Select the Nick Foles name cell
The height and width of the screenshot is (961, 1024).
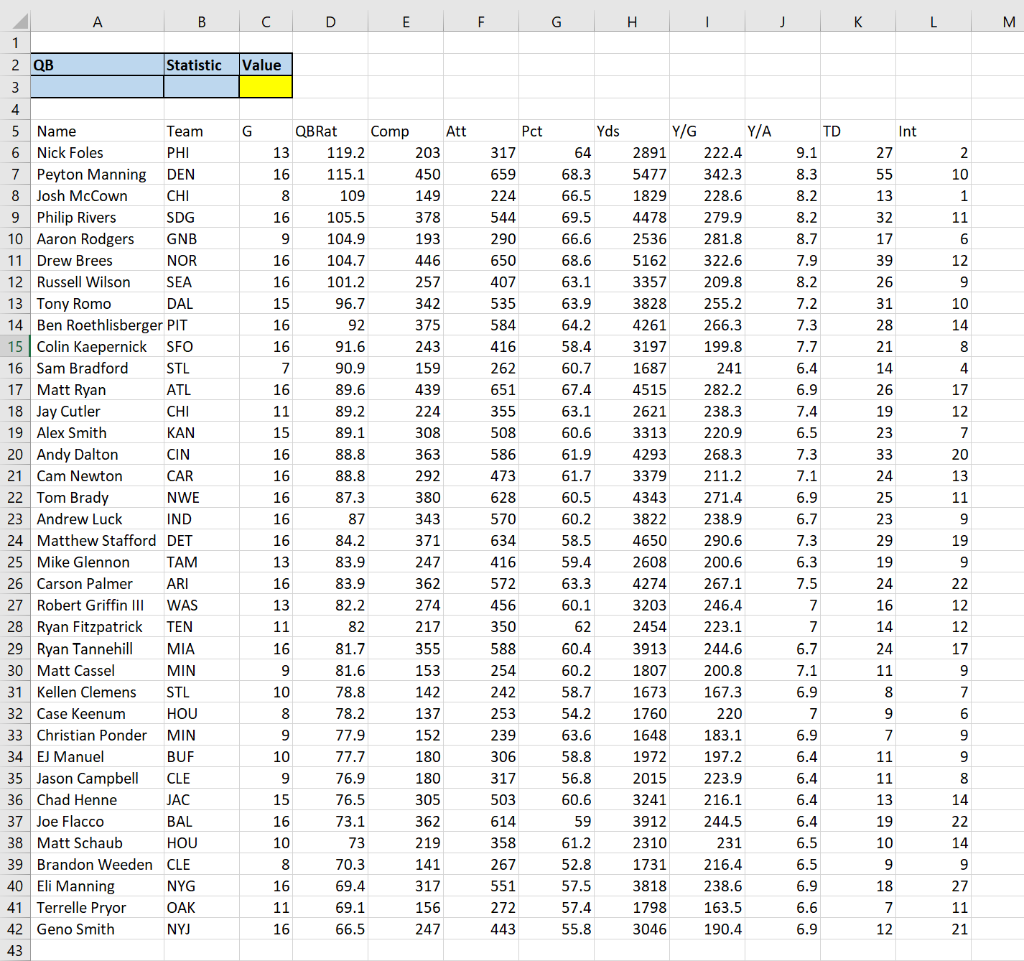point(97,153)
